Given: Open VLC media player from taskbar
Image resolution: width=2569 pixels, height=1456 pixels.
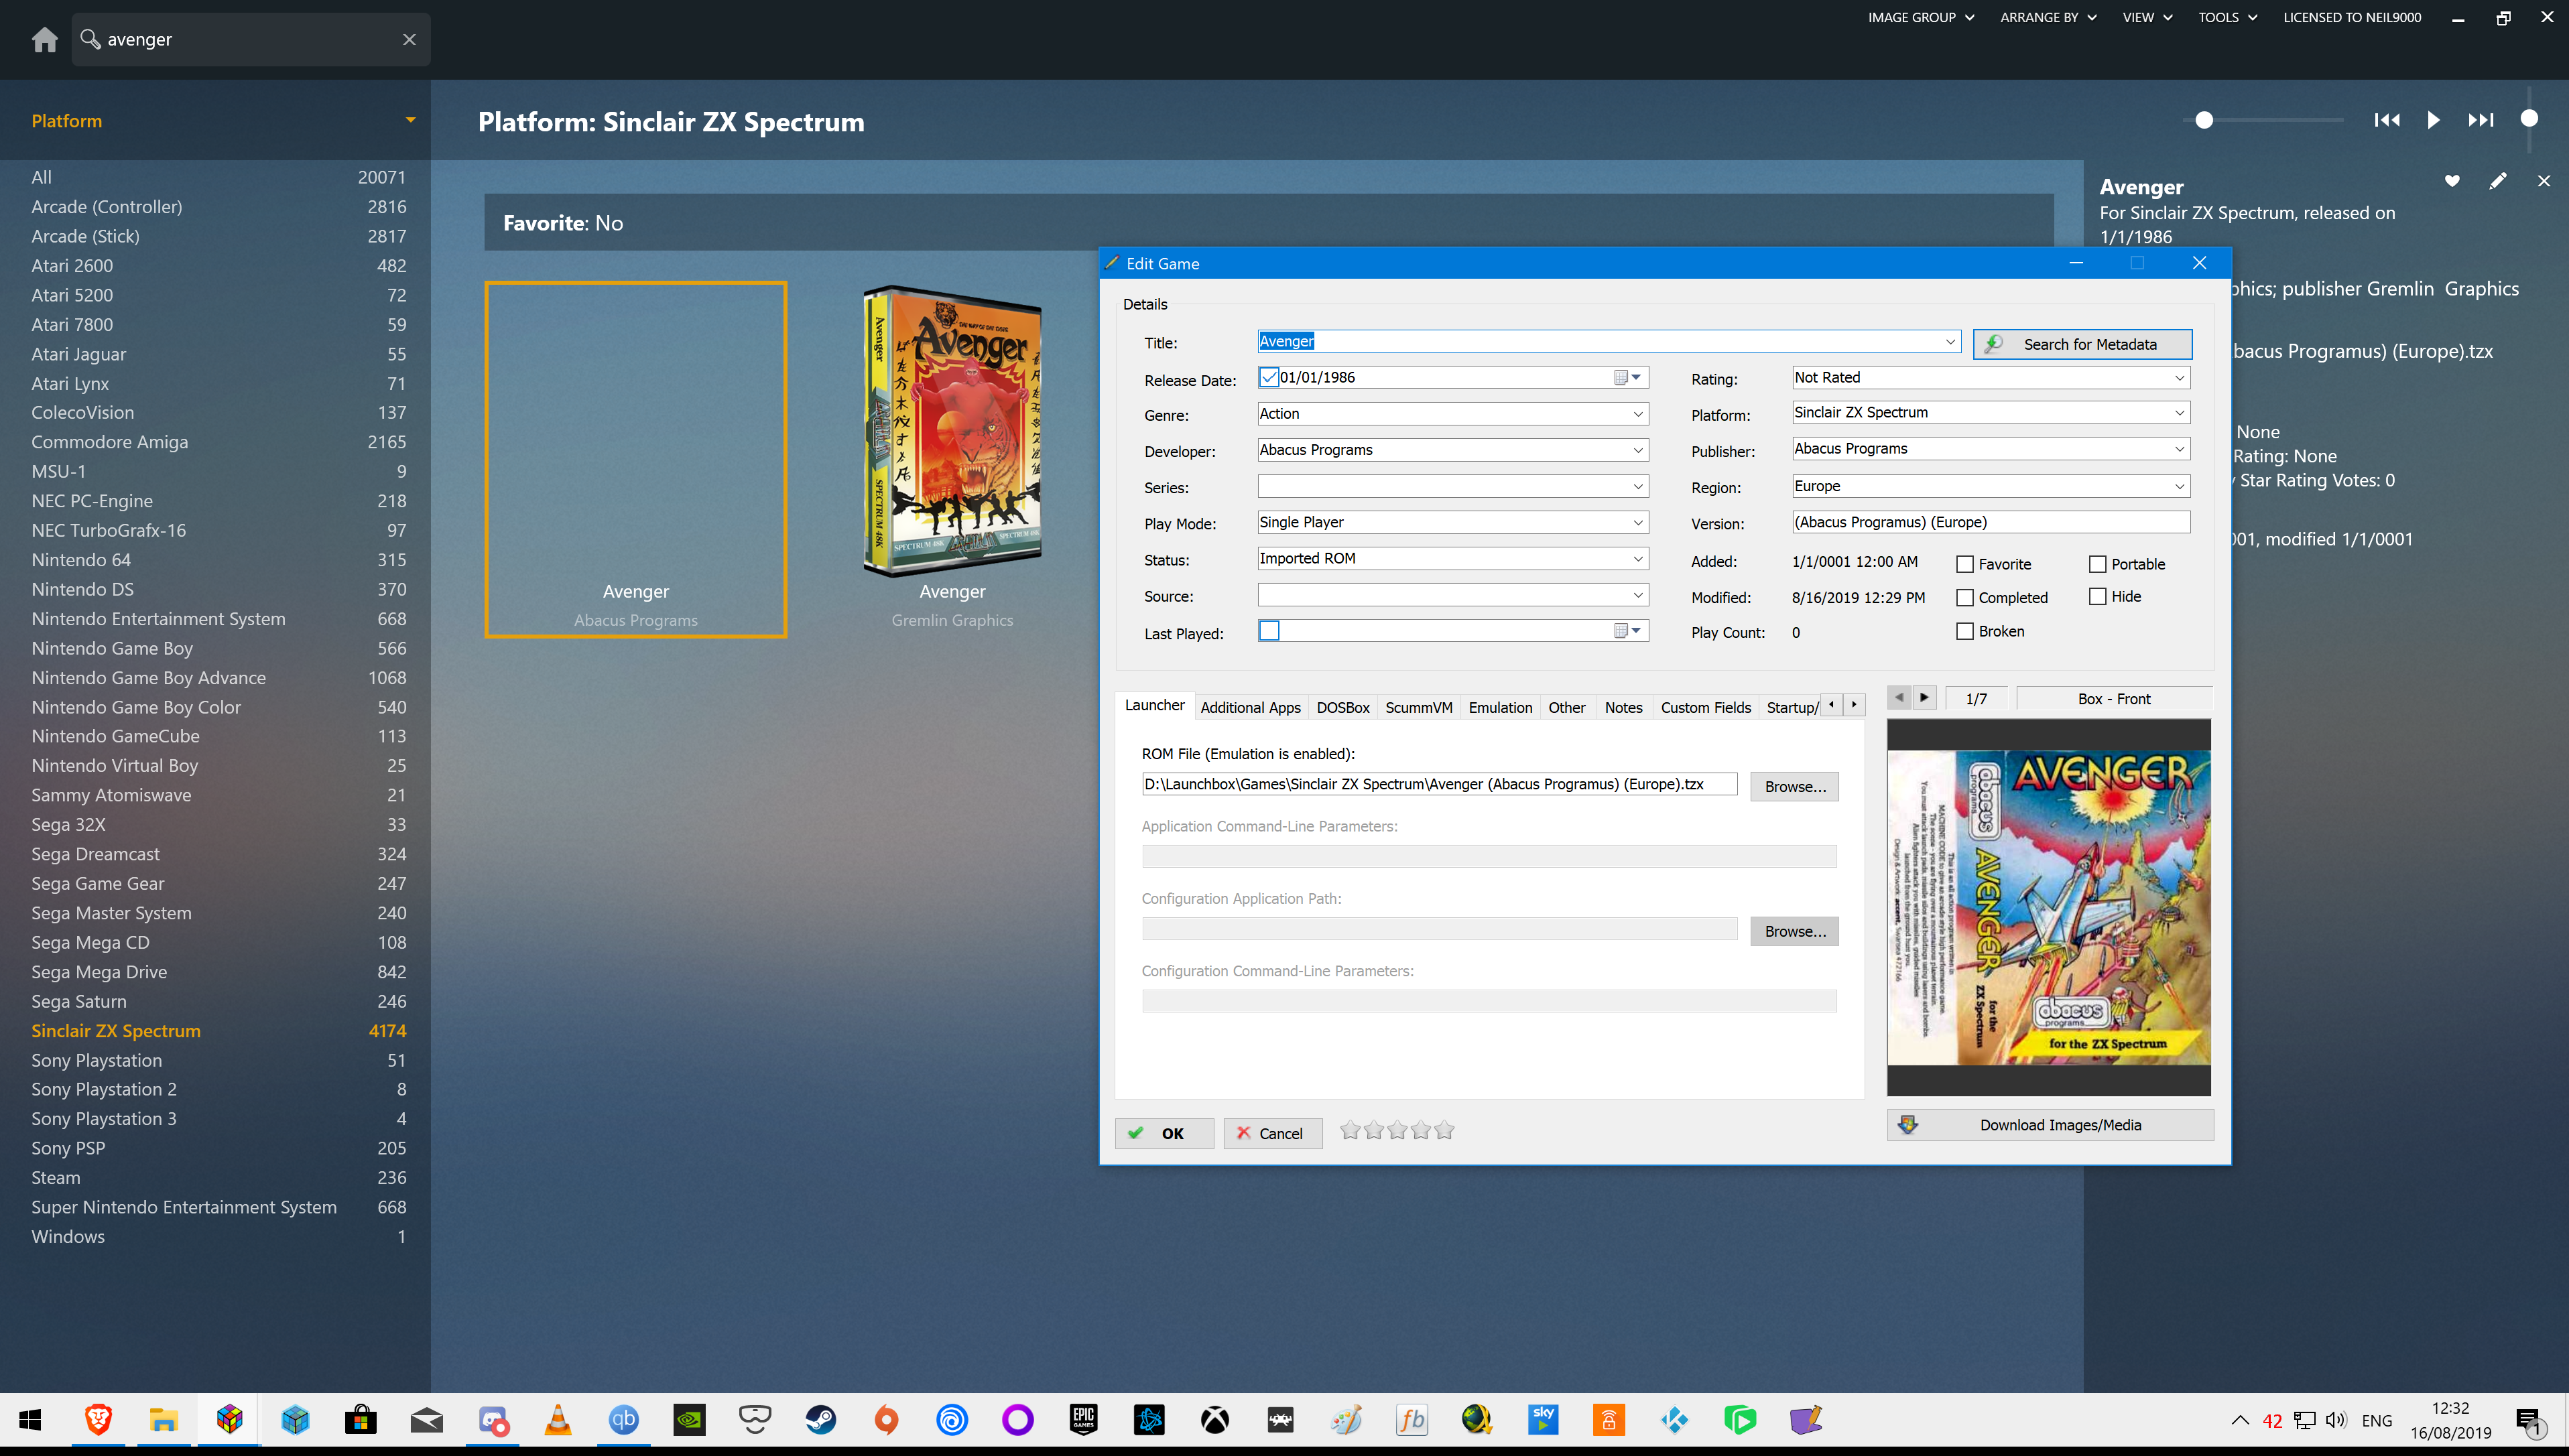Looking at the screenshot, I should [x=558, y=1419].
